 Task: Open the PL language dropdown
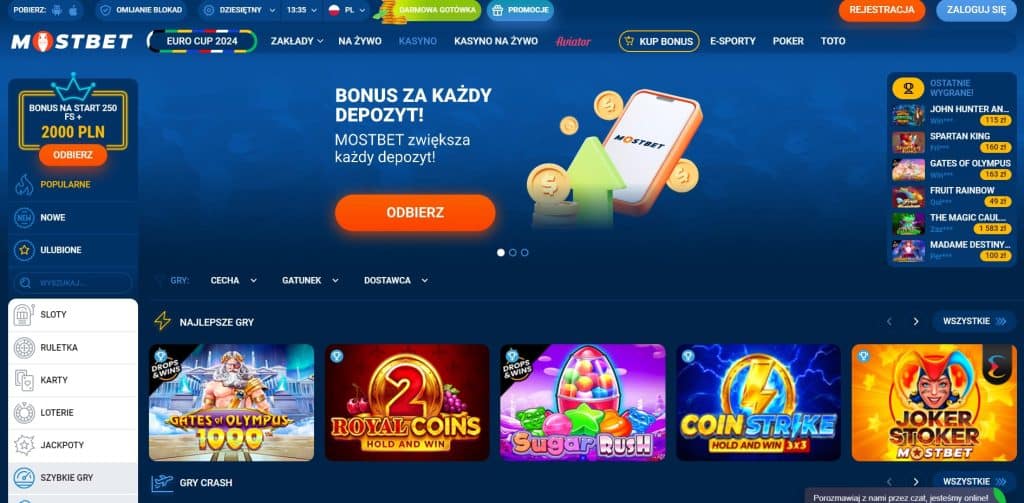(x=348, y=10)
